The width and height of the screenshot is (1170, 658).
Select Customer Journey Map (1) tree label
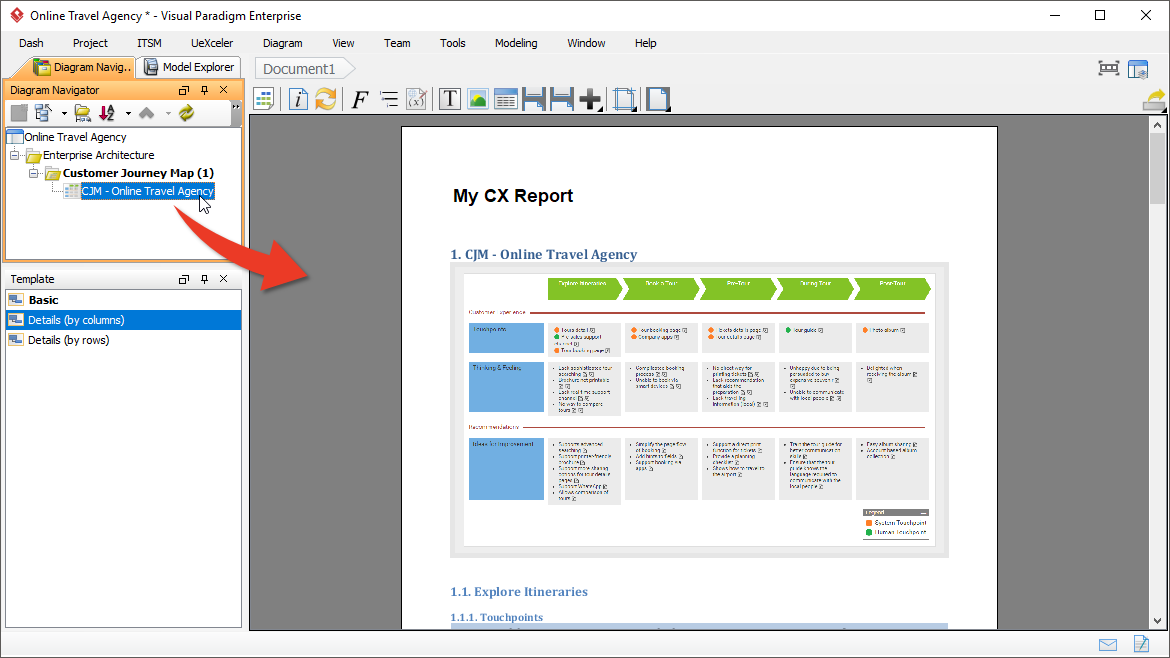pos(138,173)
